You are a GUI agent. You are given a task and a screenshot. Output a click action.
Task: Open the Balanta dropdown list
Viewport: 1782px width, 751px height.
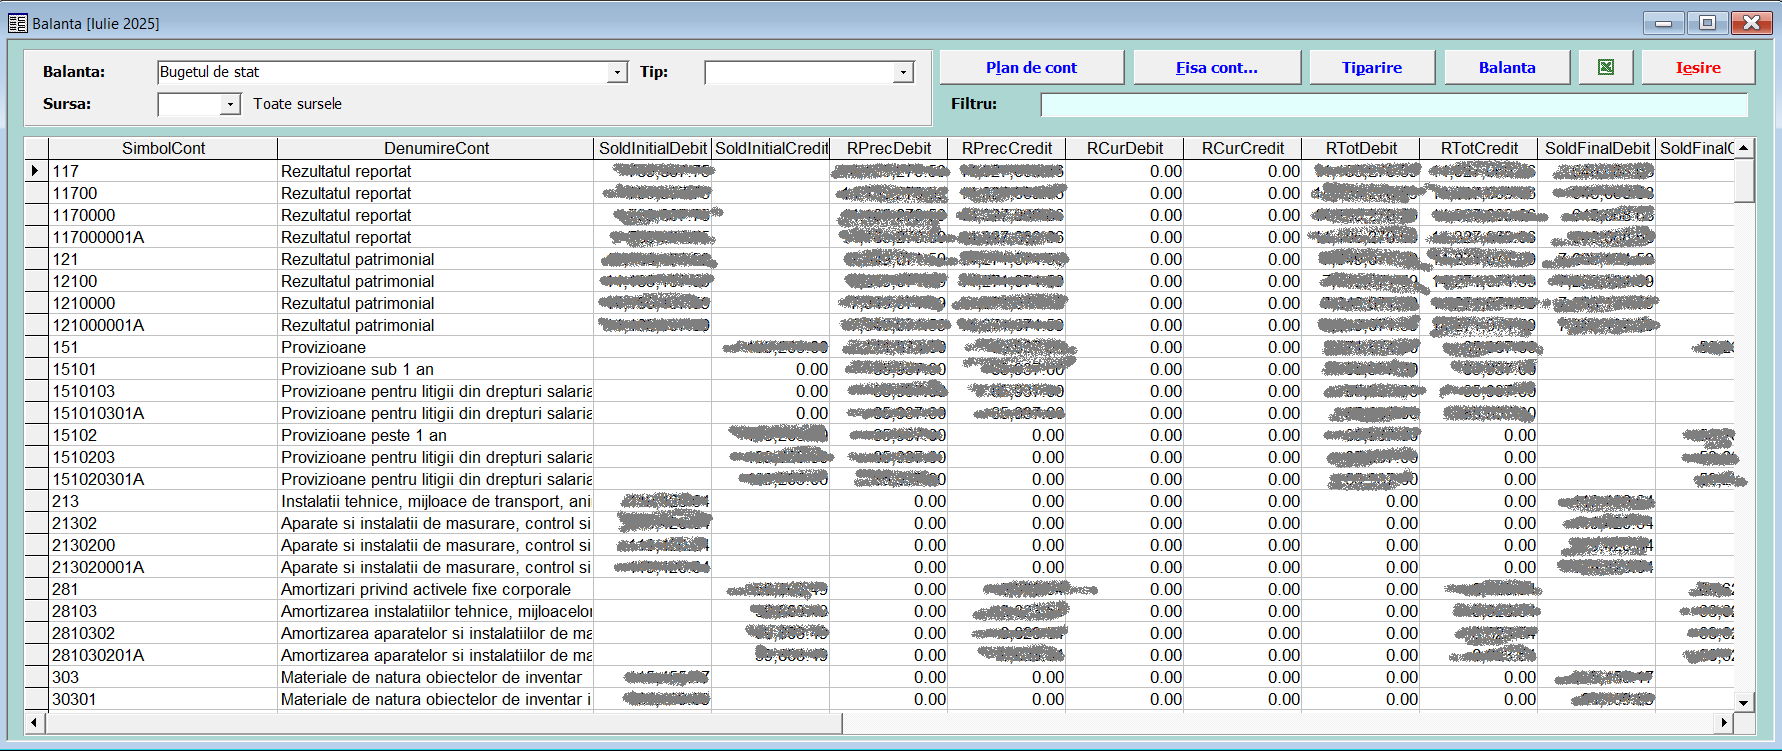(x=617, y=72)
